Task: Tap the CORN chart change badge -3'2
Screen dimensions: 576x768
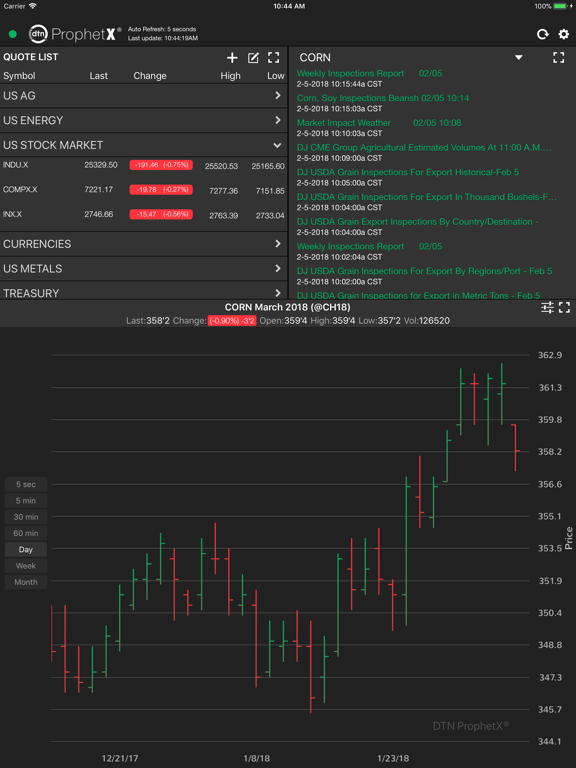Action: [x=232, y=321]
